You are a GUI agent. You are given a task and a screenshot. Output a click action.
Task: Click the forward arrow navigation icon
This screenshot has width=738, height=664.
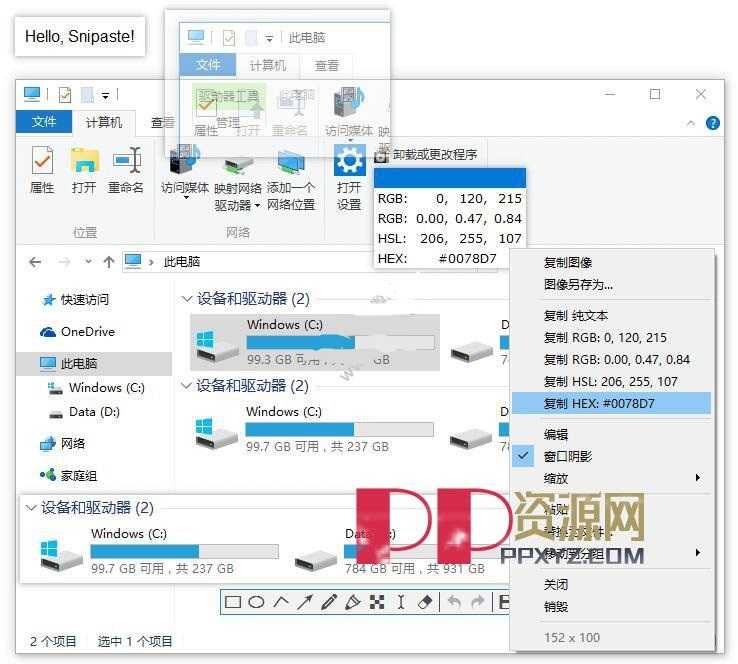pos(64,262)
